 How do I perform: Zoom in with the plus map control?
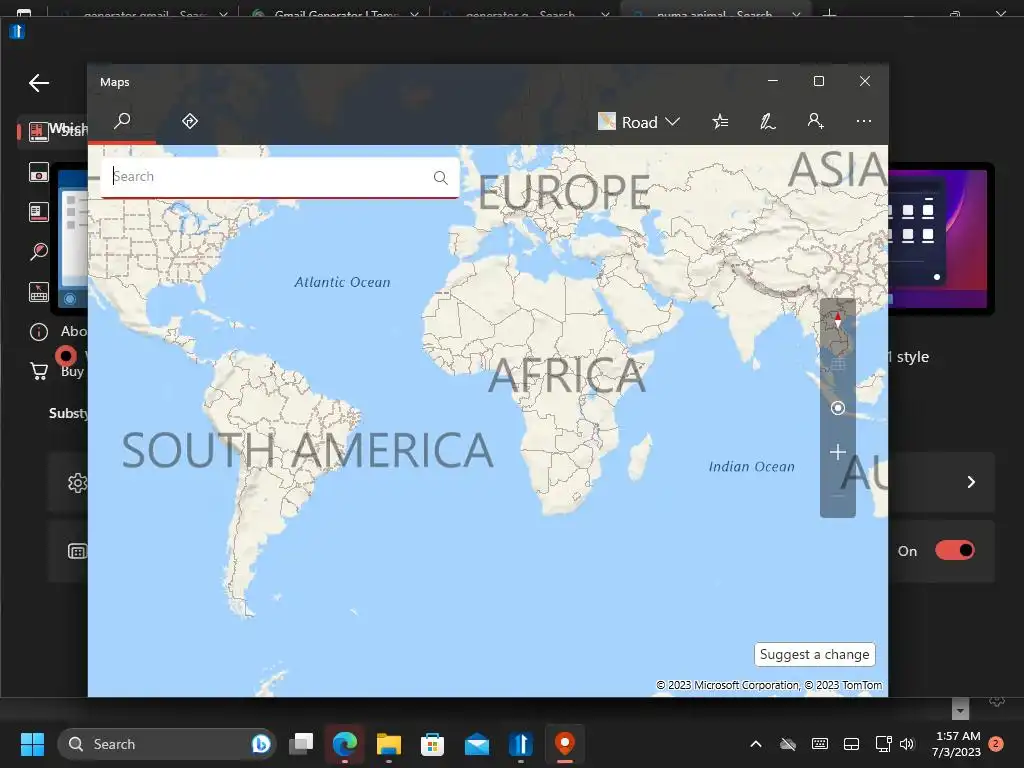tap(838, 452)
